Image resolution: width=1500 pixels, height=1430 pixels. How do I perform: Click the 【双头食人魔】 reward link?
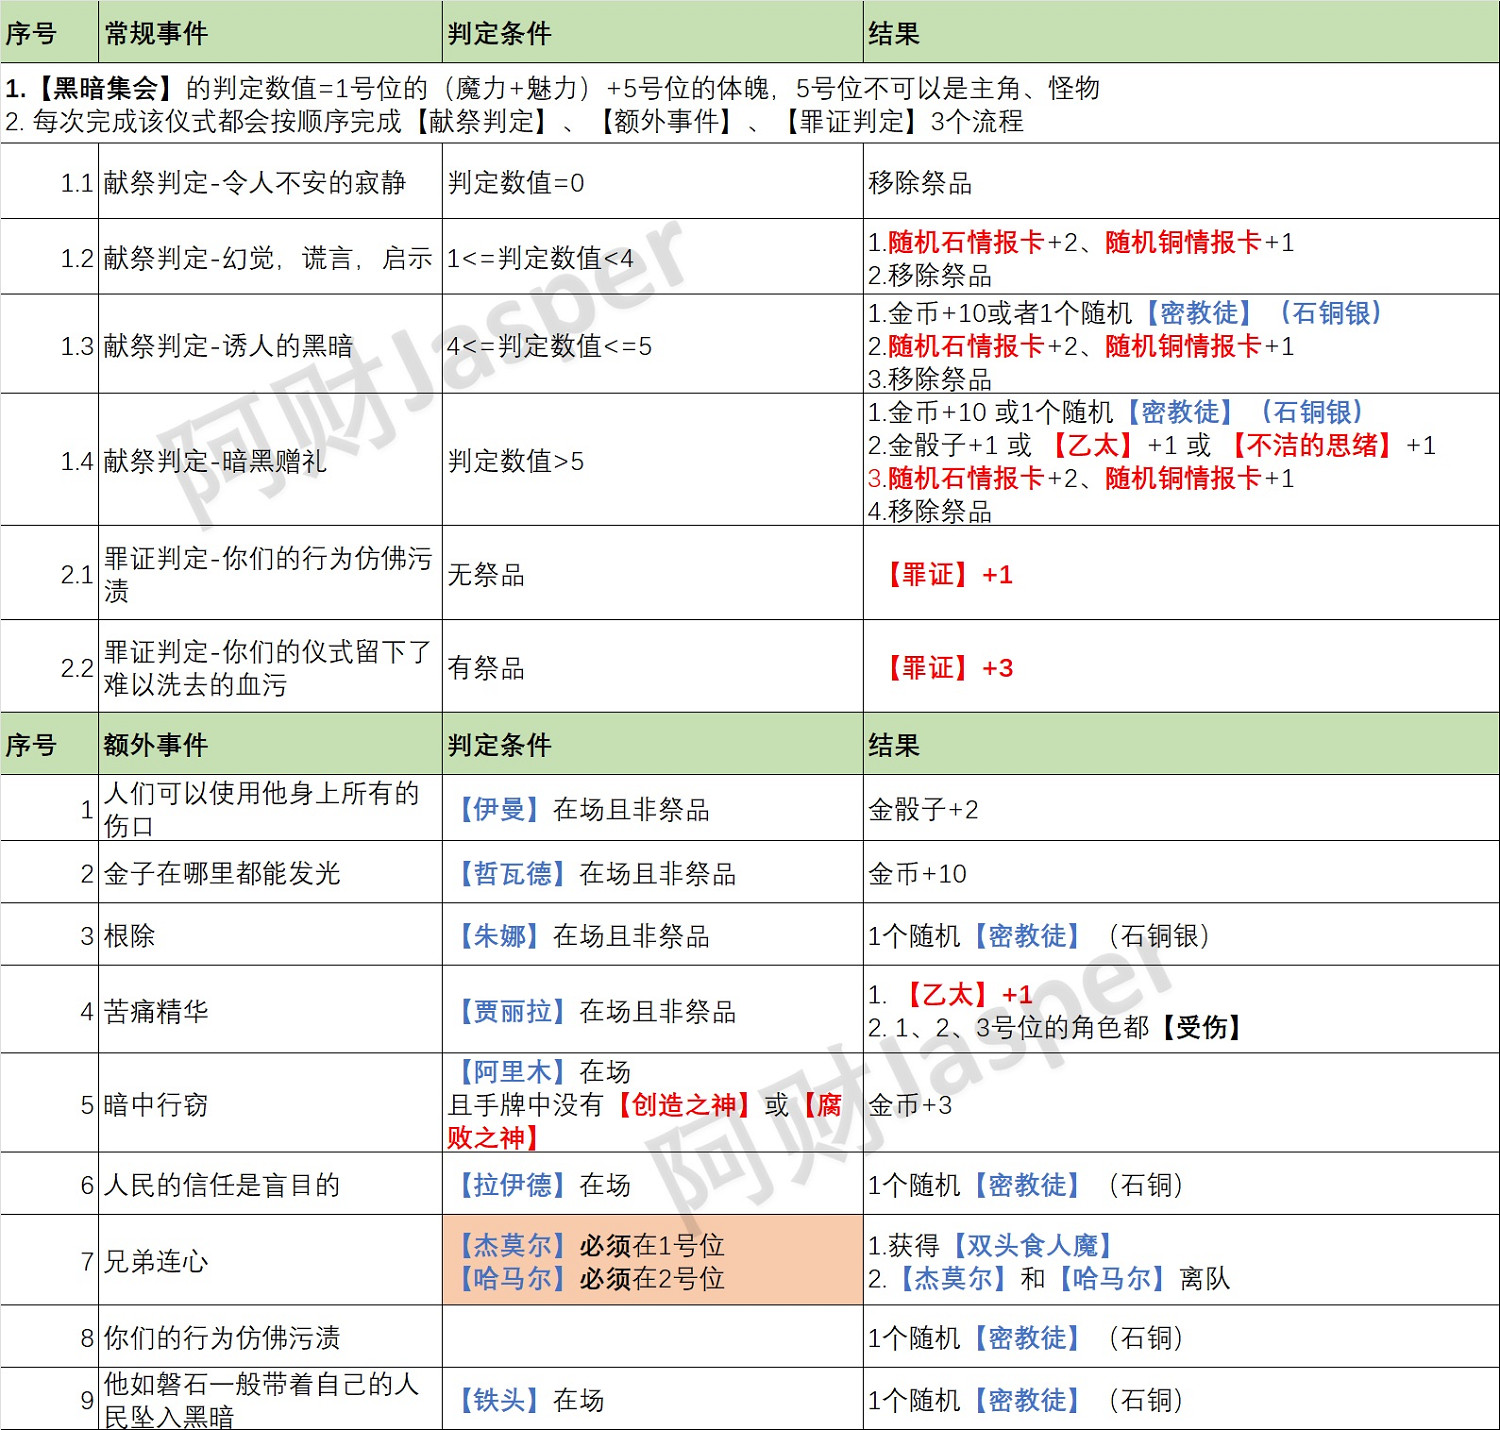pos(1031,1246)
